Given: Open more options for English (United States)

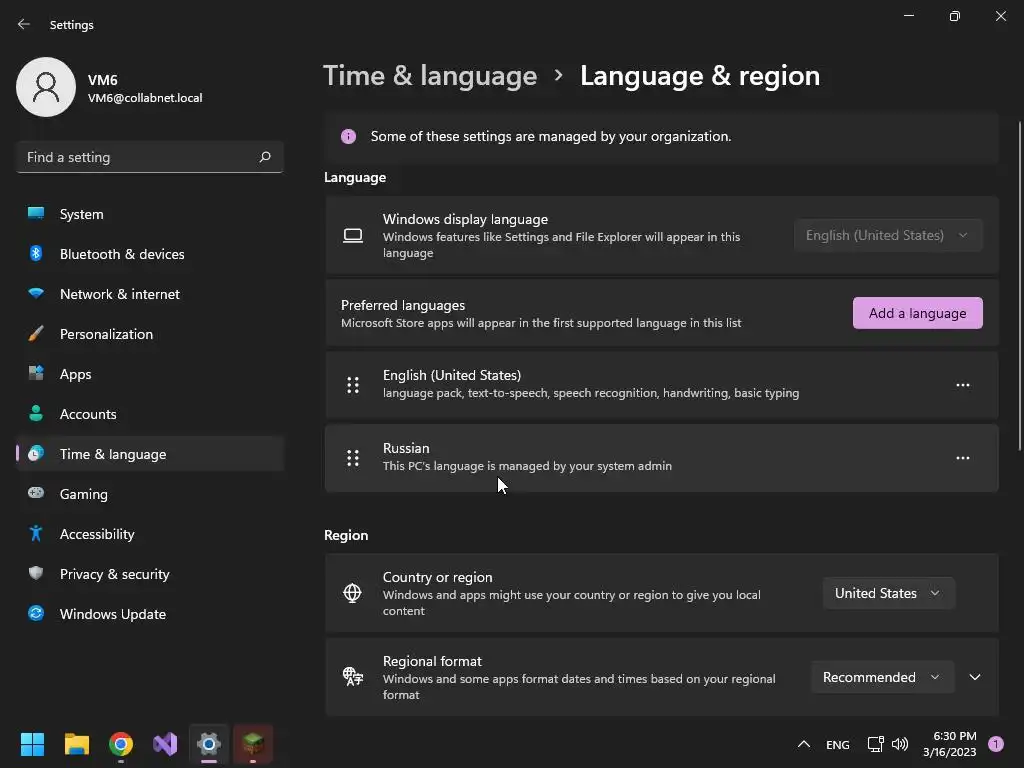Looking at the screenshot, I should tap(963, 385).
